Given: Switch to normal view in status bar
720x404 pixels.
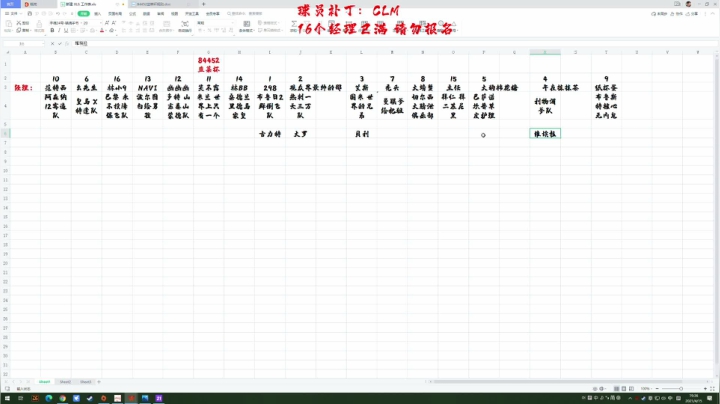Looking at the screenshot, I should point(616,388).
